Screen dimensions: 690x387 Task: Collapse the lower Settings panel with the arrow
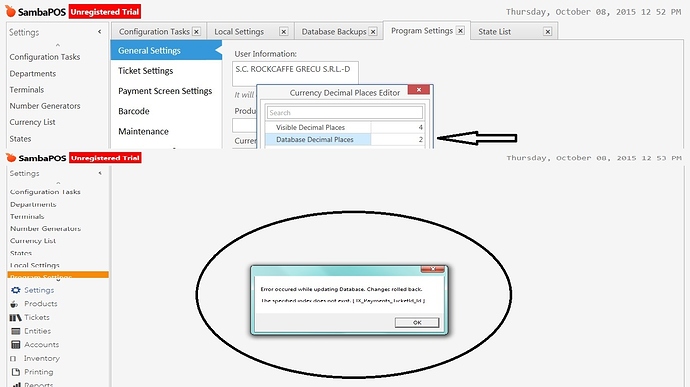point(100,173)
